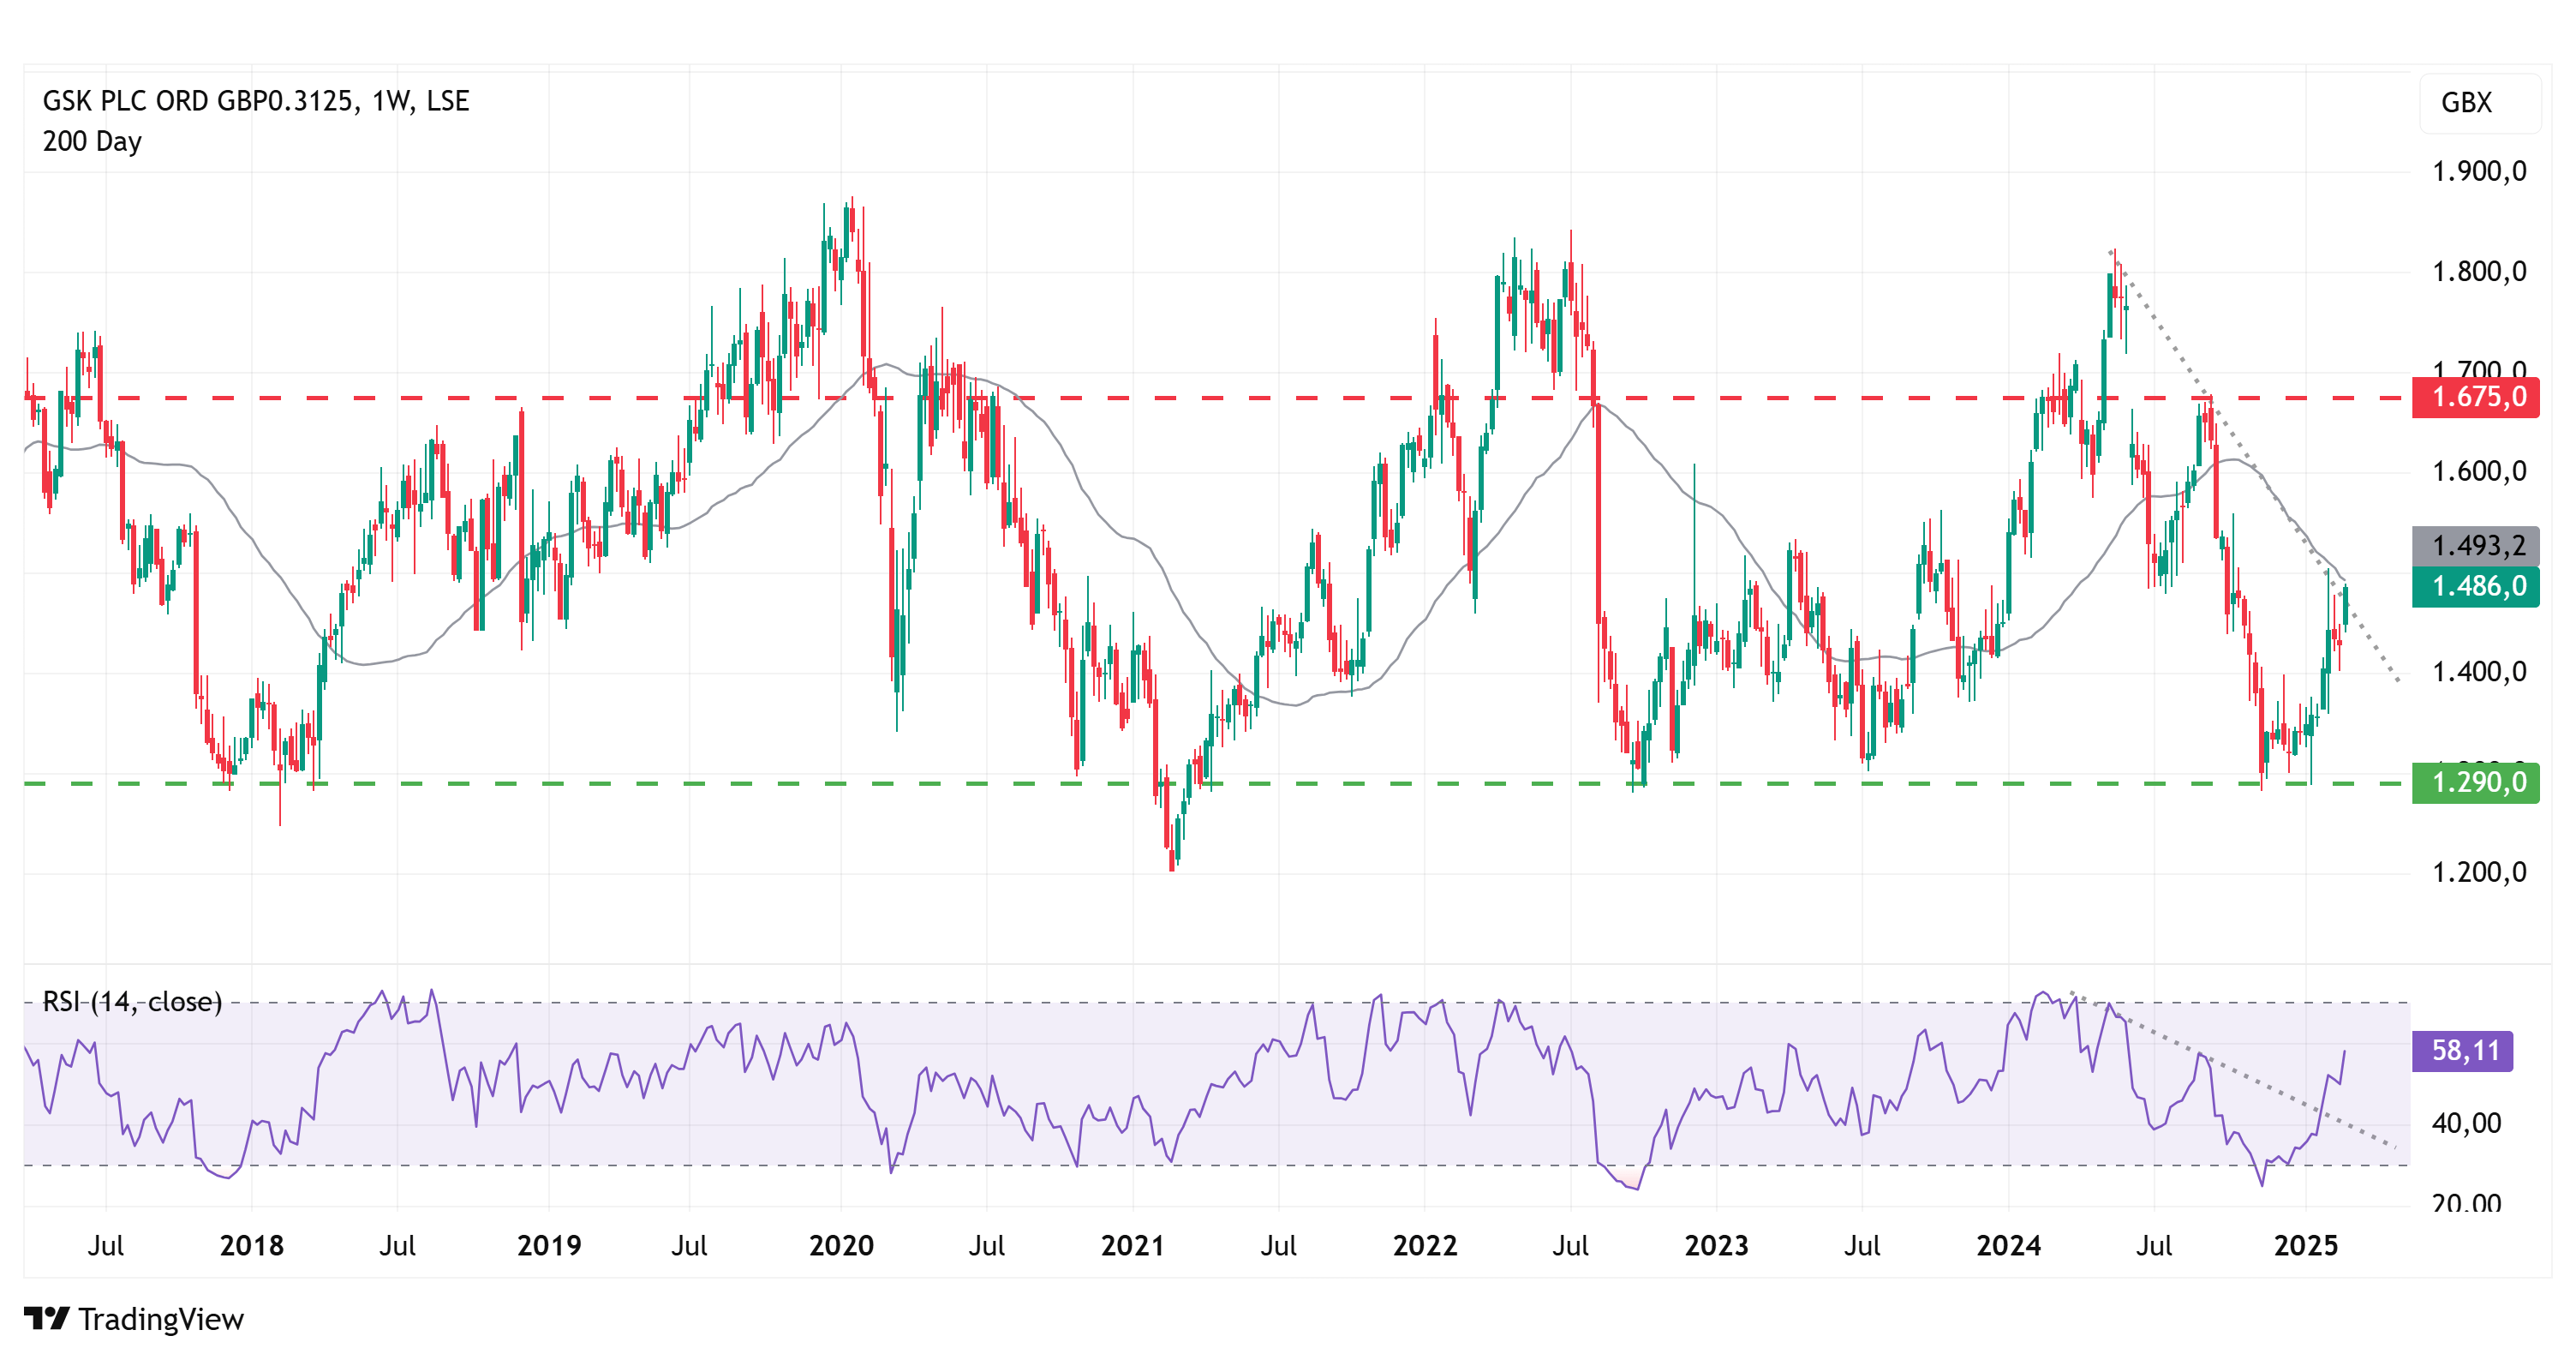Click the 1.600,0 price scale label
Image resolution: width=2576 pixels, height=1360 pixels.
(2479, 471)
